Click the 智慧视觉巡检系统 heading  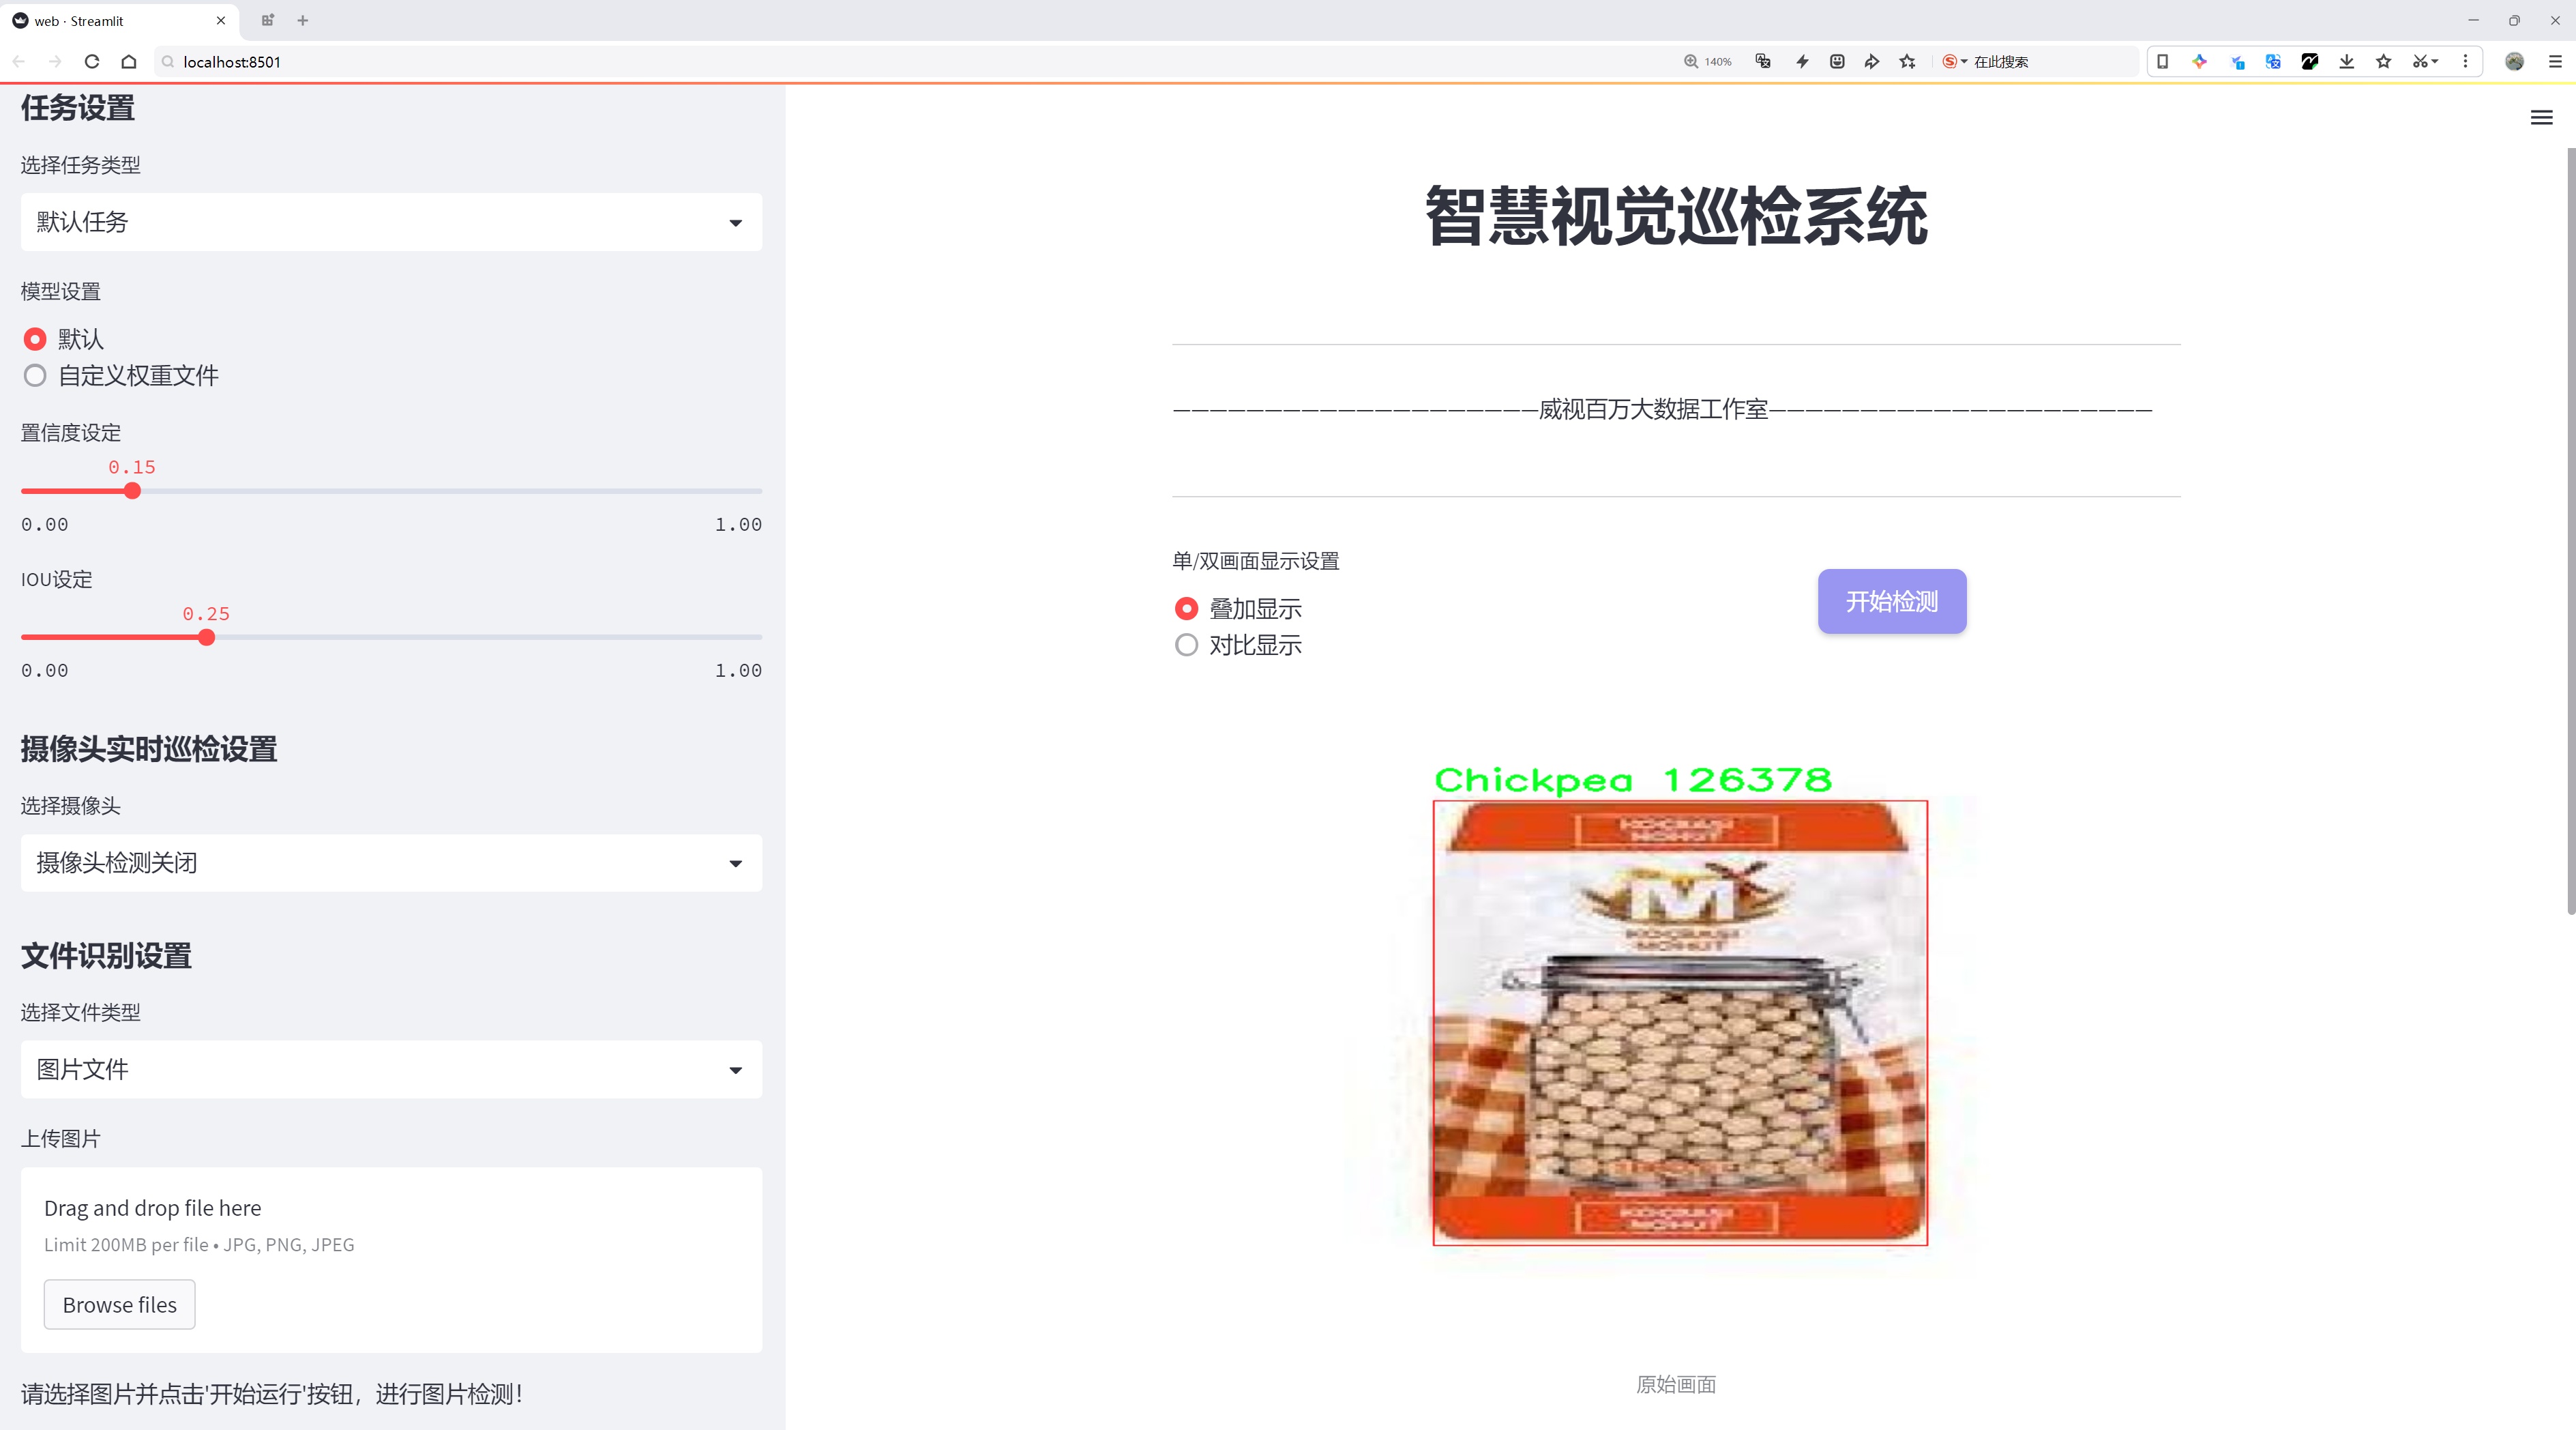(x=1676, y=216)
